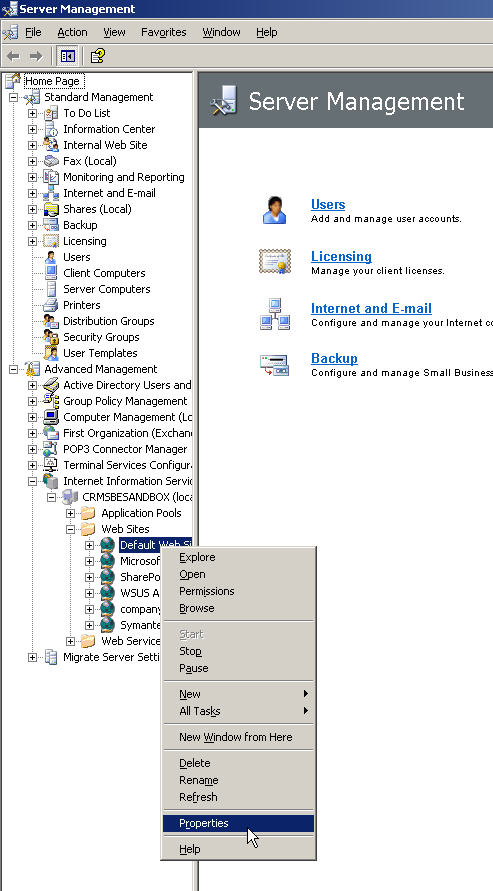Screen dimensions: 493x891
Task: Click the Back arrow toolbar button
Action: point(14,56)
